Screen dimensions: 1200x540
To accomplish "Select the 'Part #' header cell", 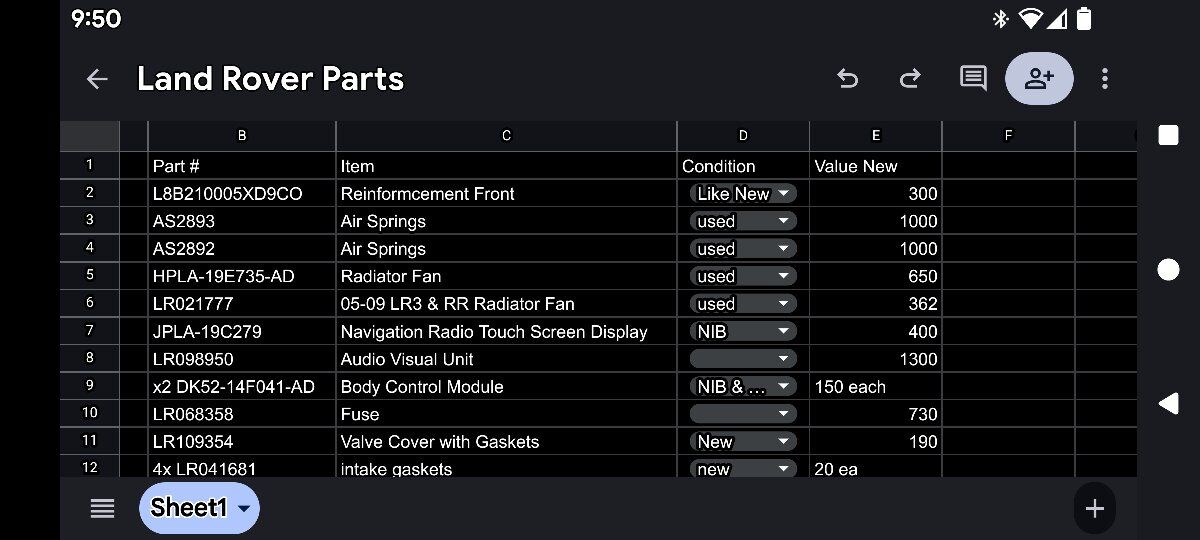I will [x=242, y=166].
